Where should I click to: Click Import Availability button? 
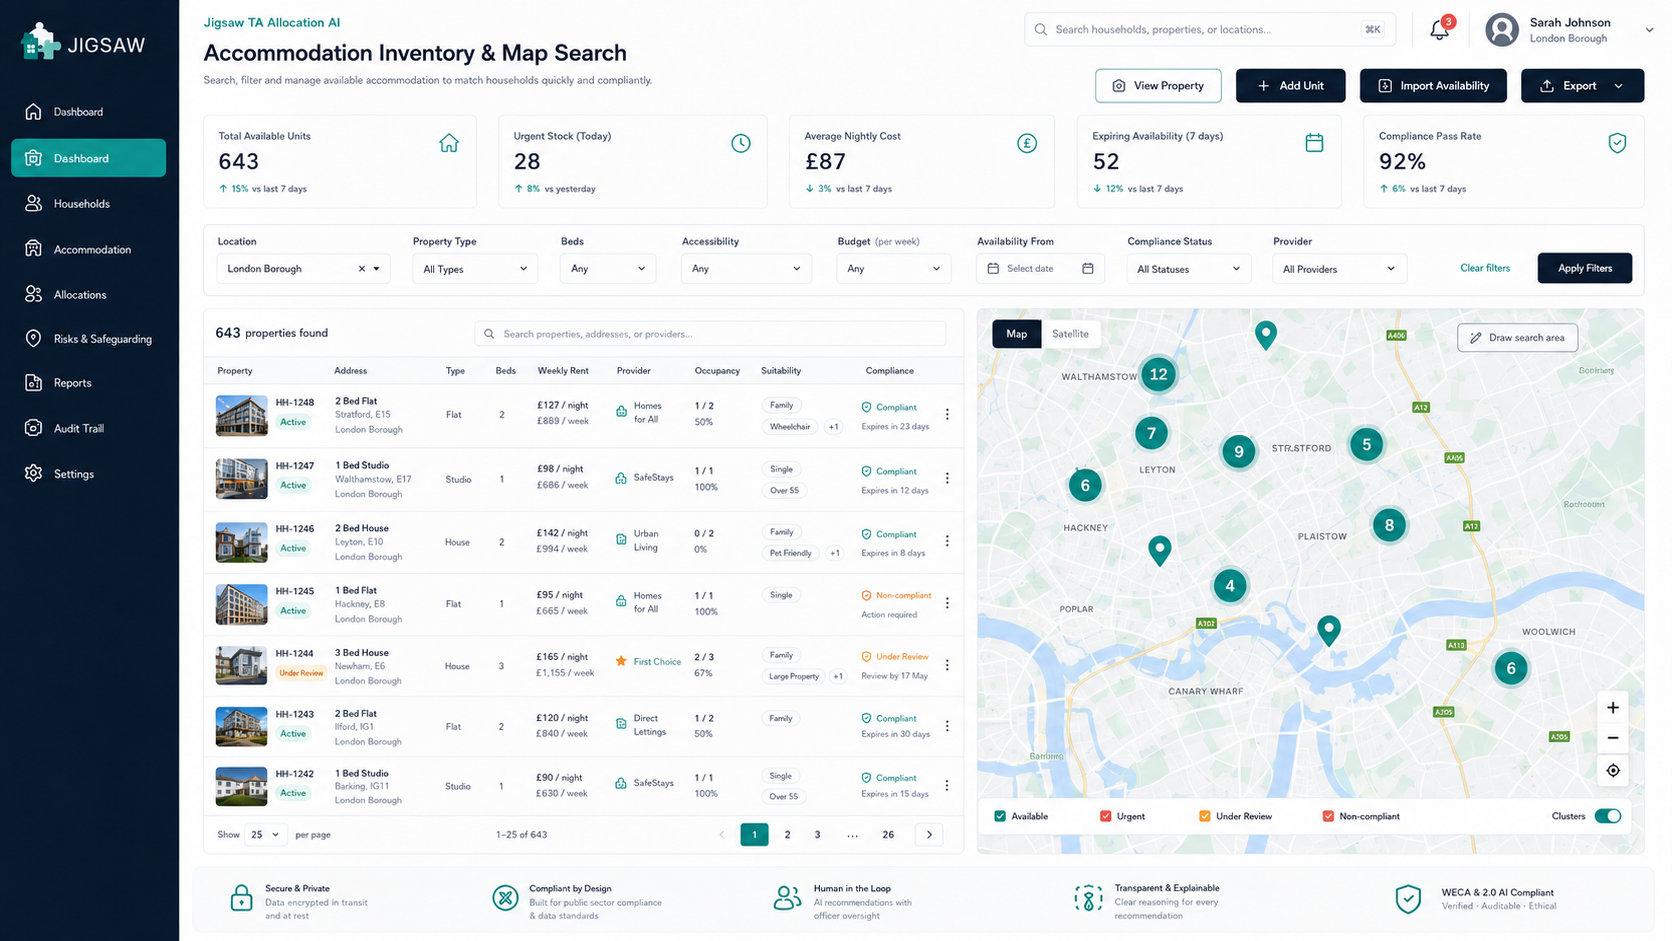click(x=1433, y=86)
